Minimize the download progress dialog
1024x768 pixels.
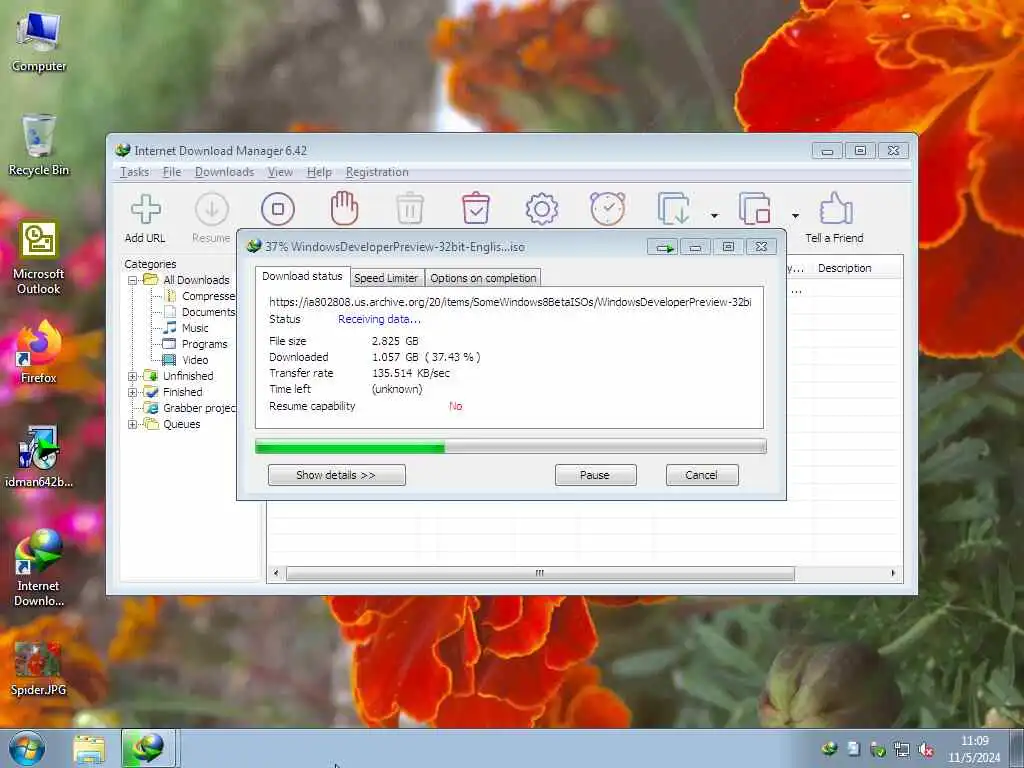click(x=696, y=247)
